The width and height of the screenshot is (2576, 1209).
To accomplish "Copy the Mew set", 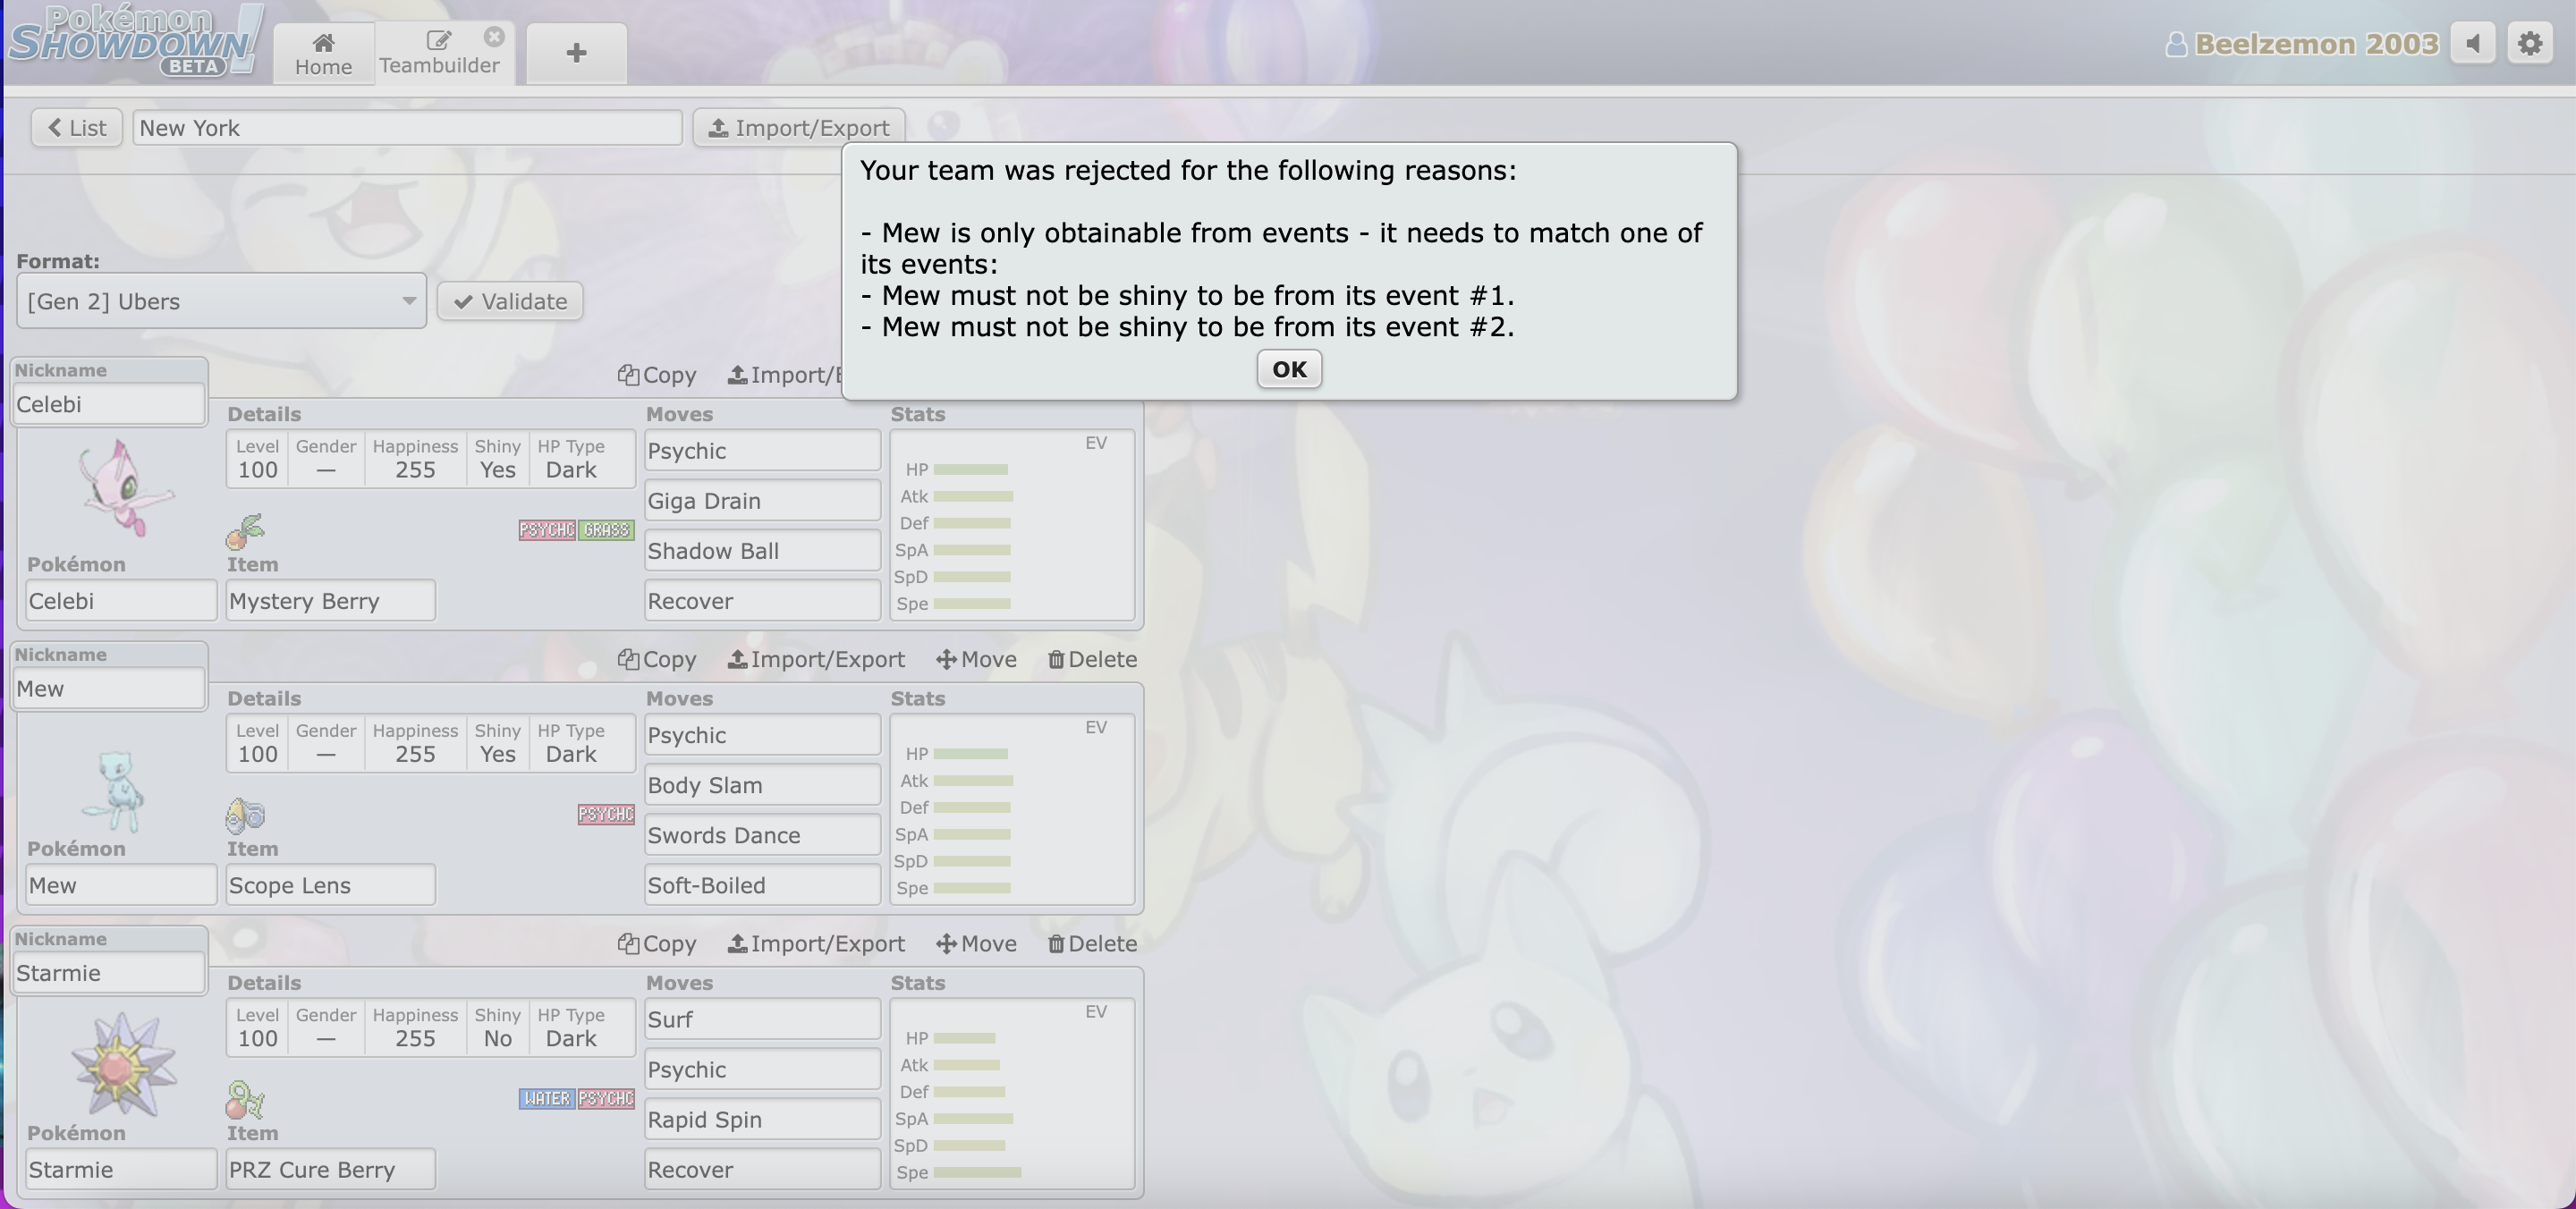I will (657, 659).
